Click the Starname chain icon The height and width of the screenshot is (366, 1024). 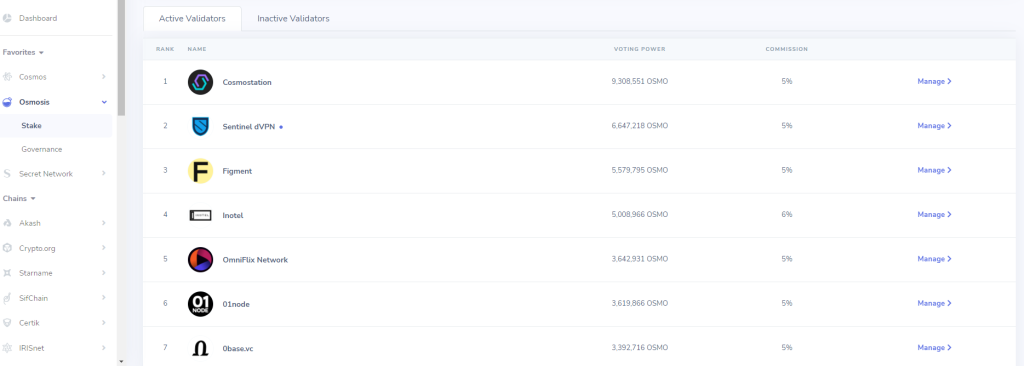coord(7,273)
